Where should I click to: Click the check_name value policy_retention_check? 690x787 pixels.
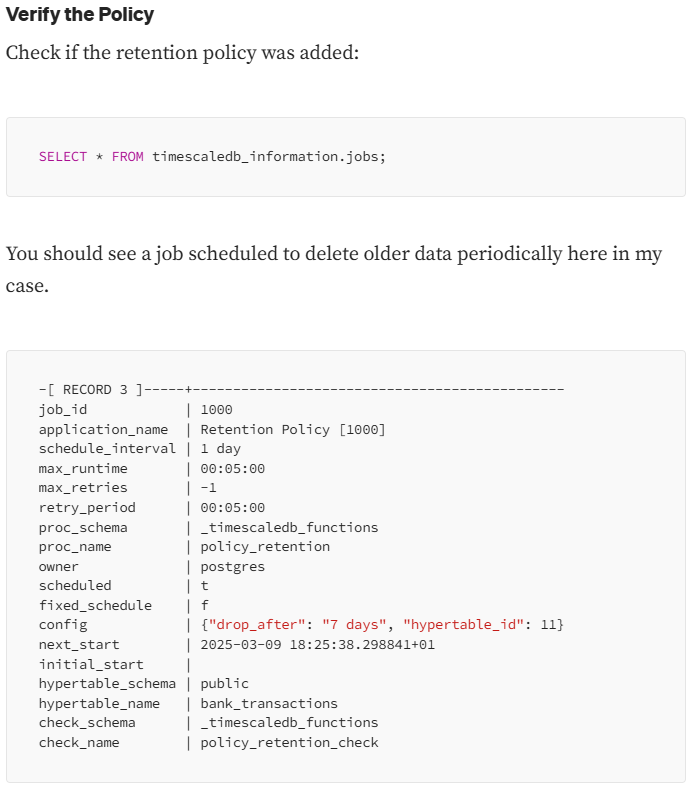point(289,743)
